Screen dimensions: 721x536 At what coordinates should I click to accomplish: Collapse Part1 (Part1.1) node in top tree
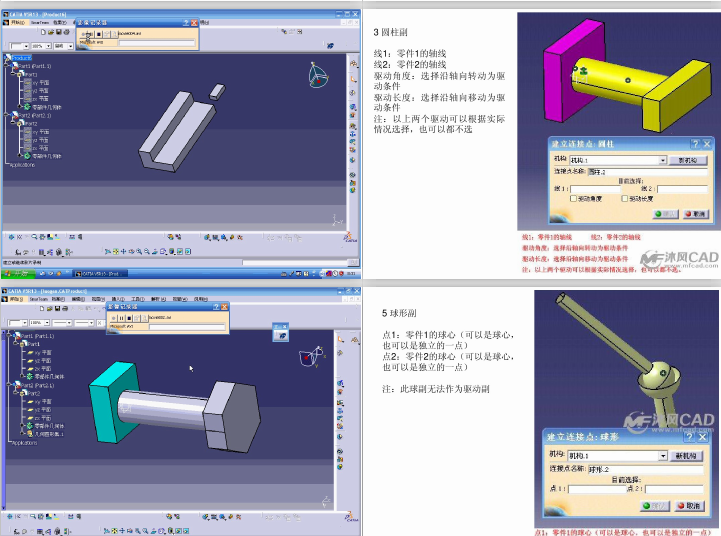8,66
